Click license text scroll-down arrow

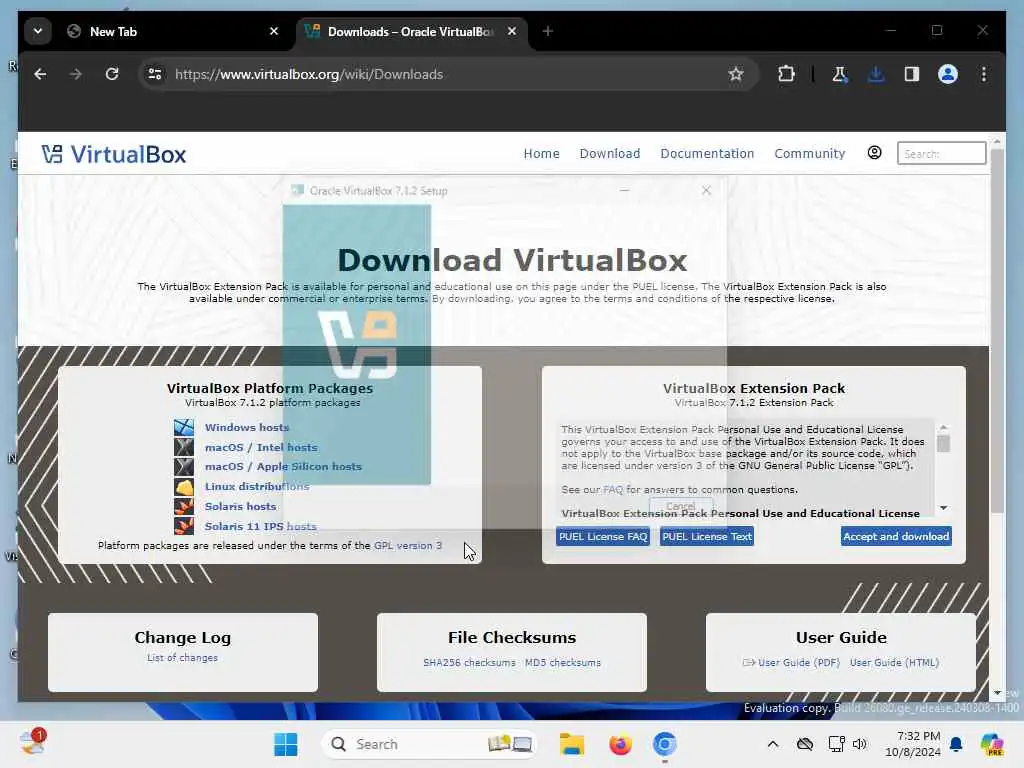point(944,507)
